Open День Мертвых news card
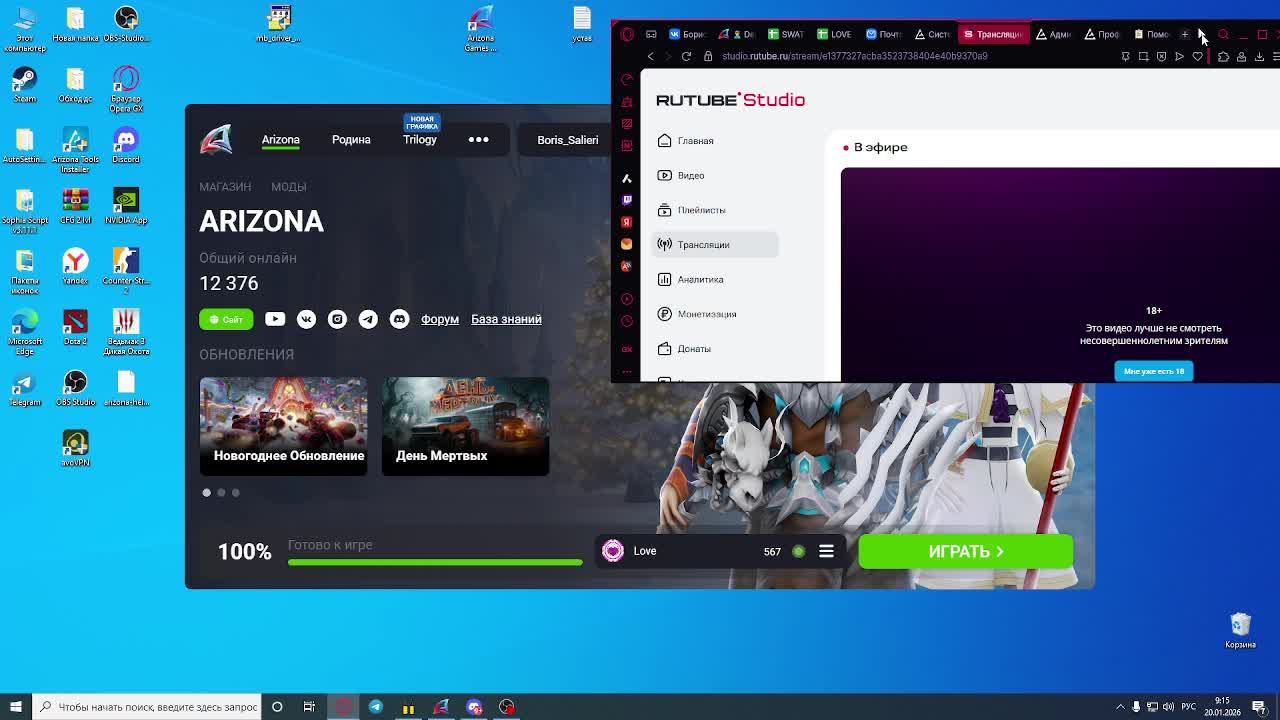1280x720 pixels. click(465, 426)
